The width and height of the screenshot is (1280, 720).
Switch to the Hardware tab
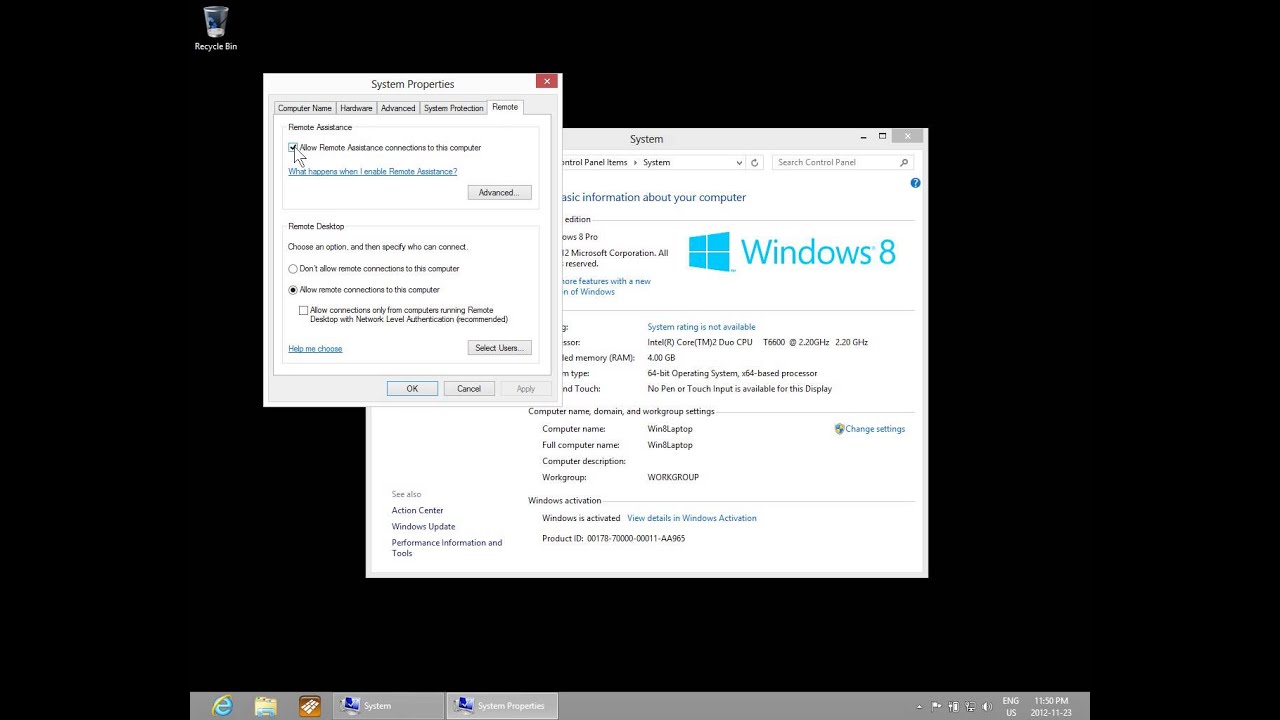356,108
